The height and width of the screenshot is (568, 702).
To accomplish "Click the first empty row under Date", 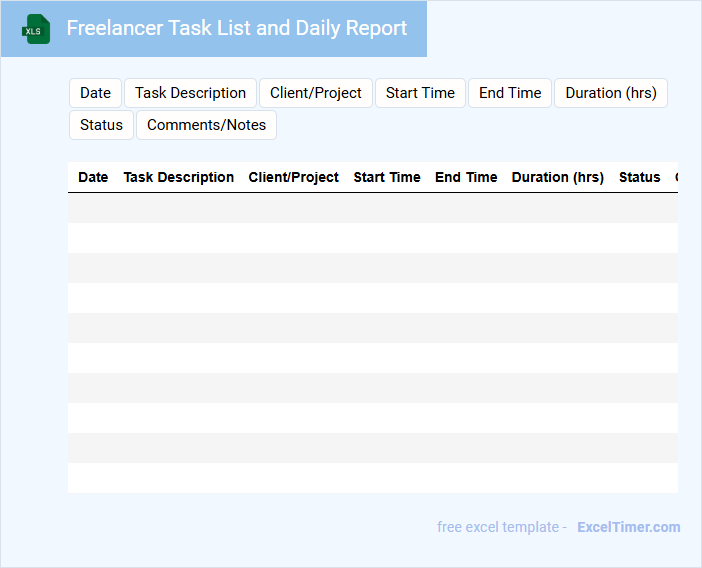I will [x=93, y=208].
